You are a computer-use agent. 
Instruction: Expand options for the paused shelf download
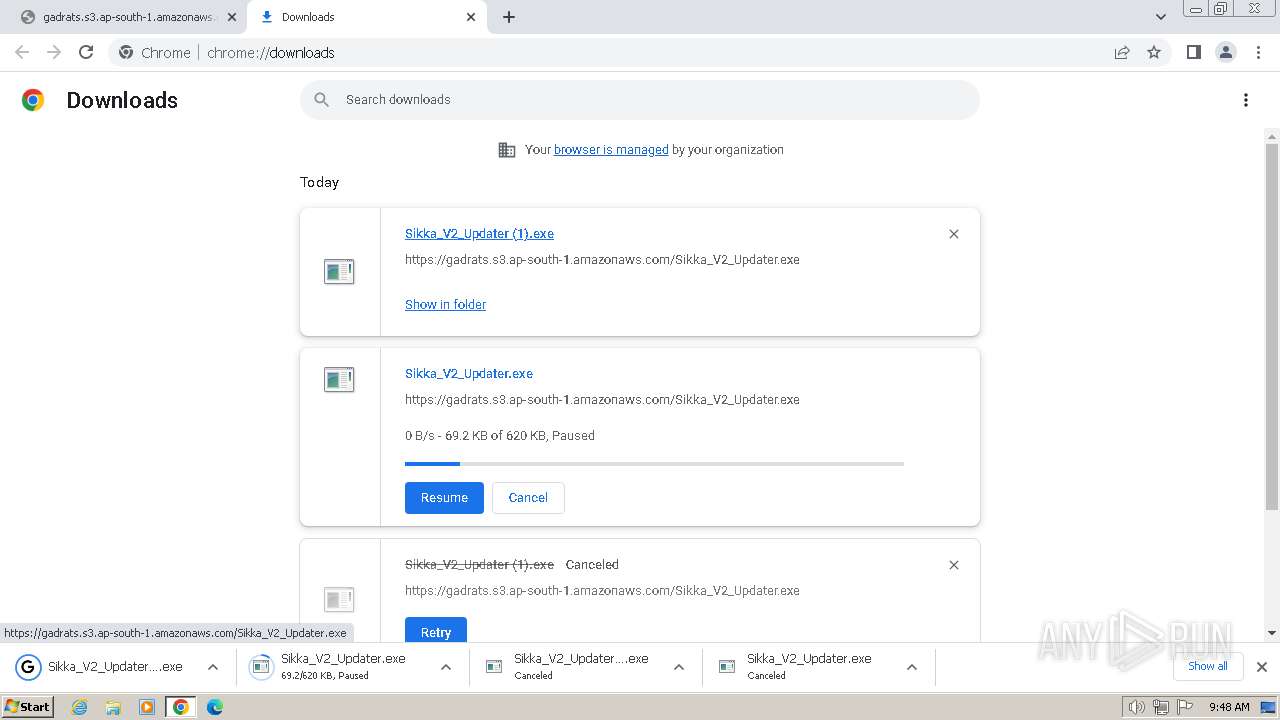pyautogui.click(x=446, y=667)
